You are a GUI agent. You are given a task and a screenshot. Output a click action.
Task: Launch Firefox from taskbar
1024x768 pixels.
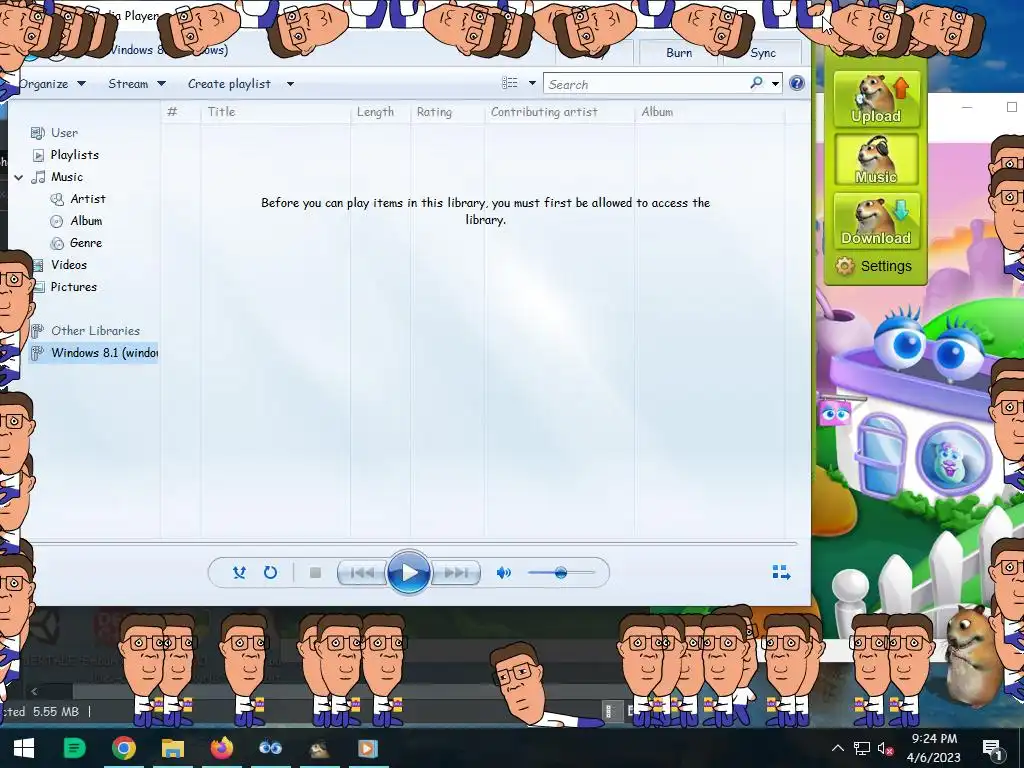222,748
